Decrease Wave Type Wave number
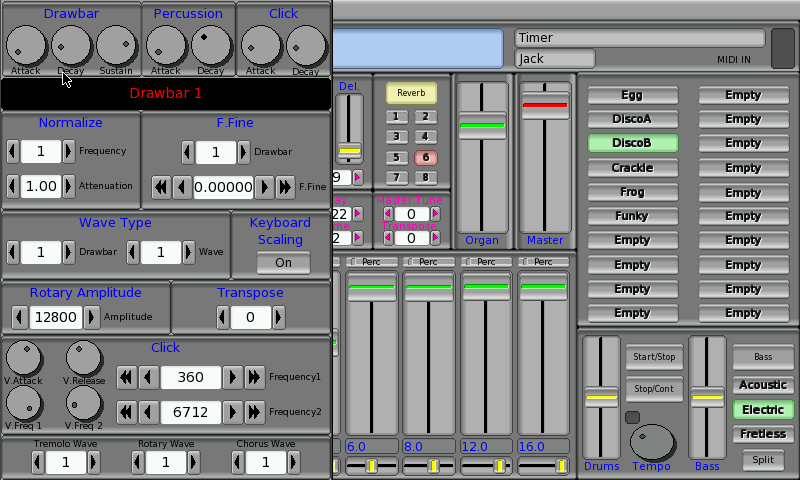The image size is (800, 480). pyautogui.click(x=133, y=252)
